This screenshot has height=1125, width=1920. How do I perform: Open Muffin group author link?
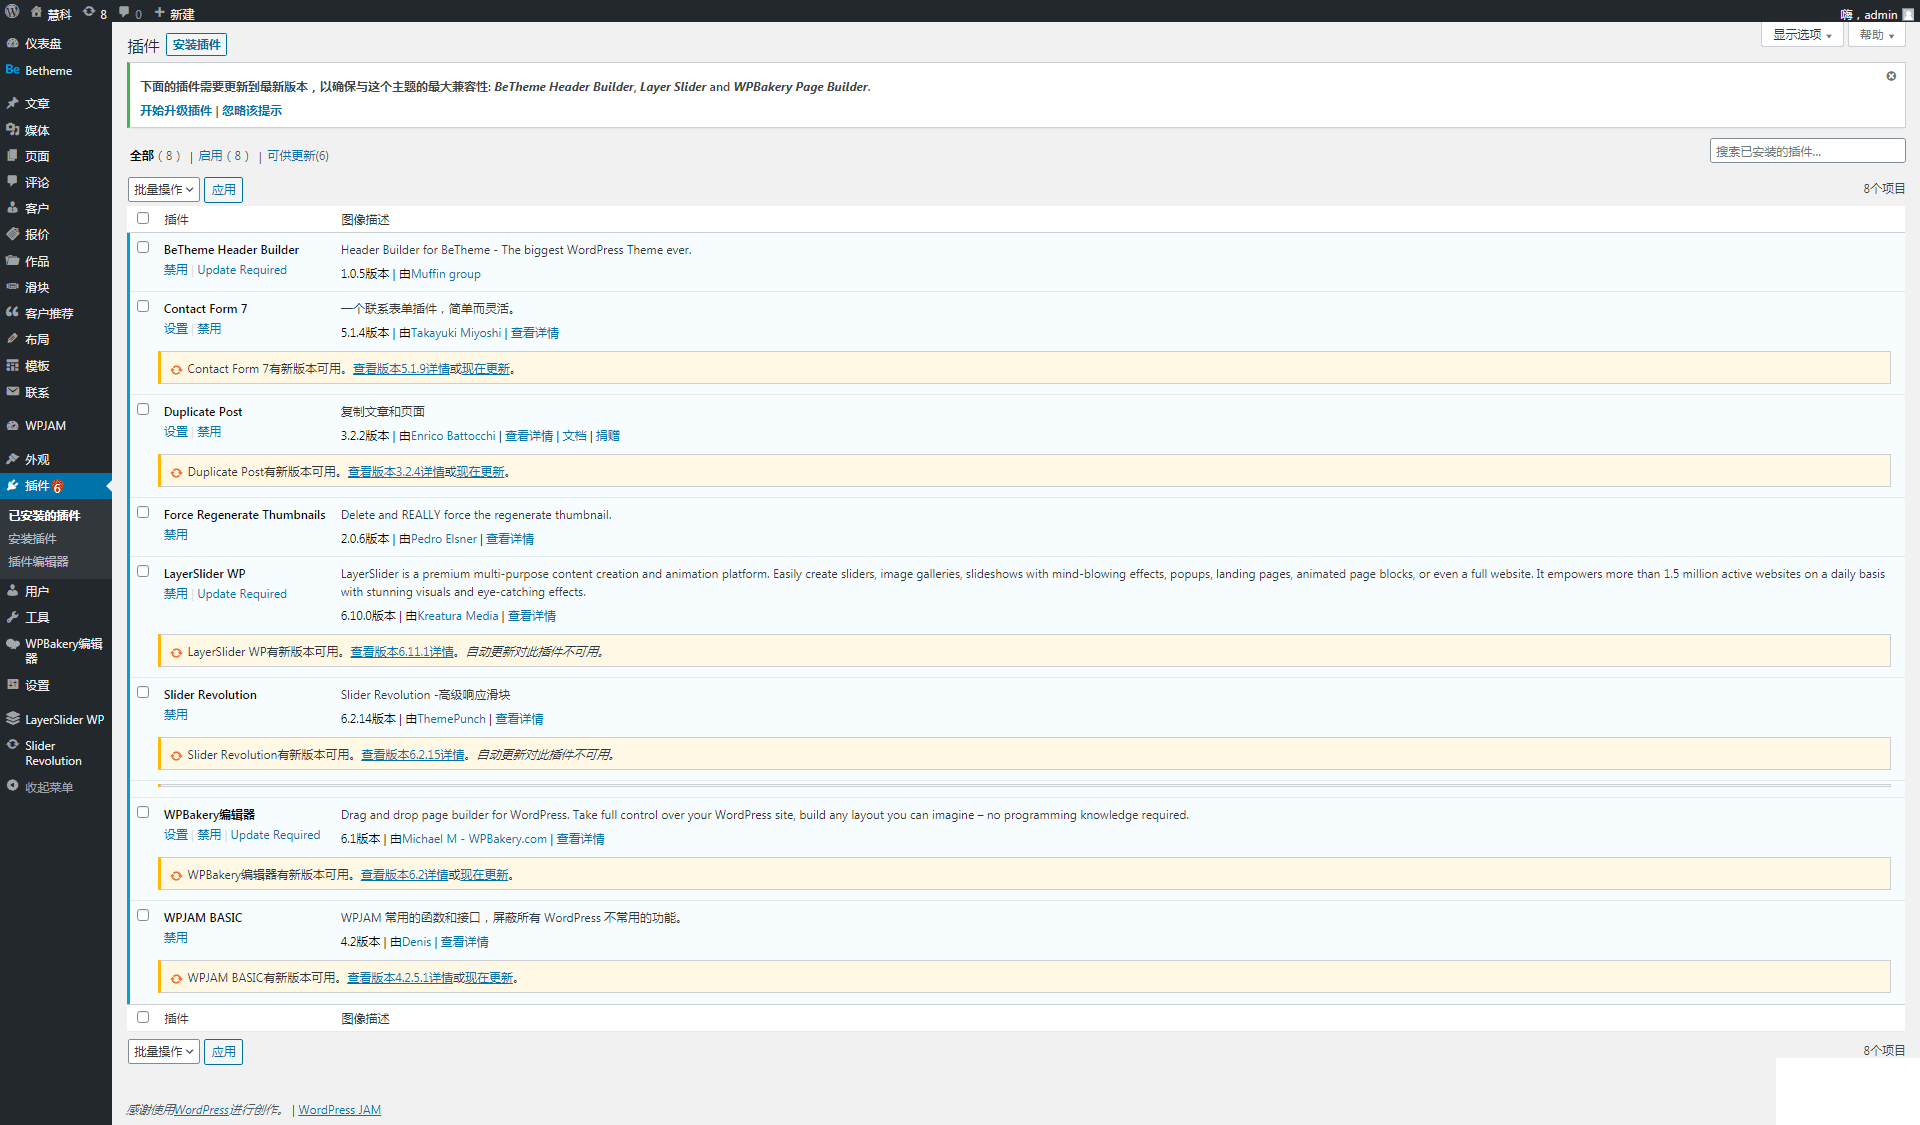446,274
